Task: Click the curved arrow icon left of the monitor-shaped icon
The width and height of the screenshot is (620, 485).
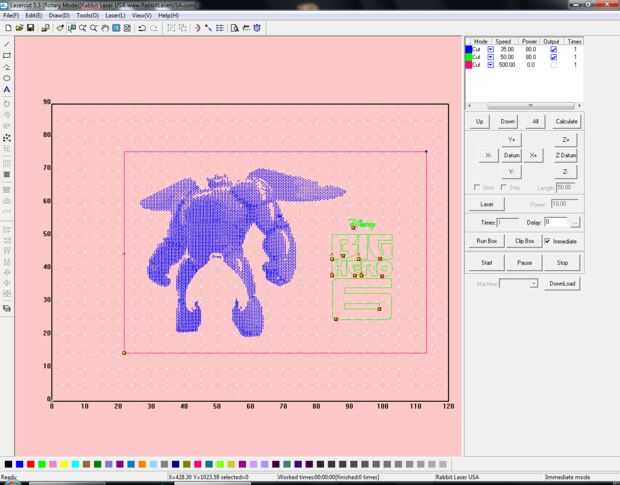Action: [60, 28]
